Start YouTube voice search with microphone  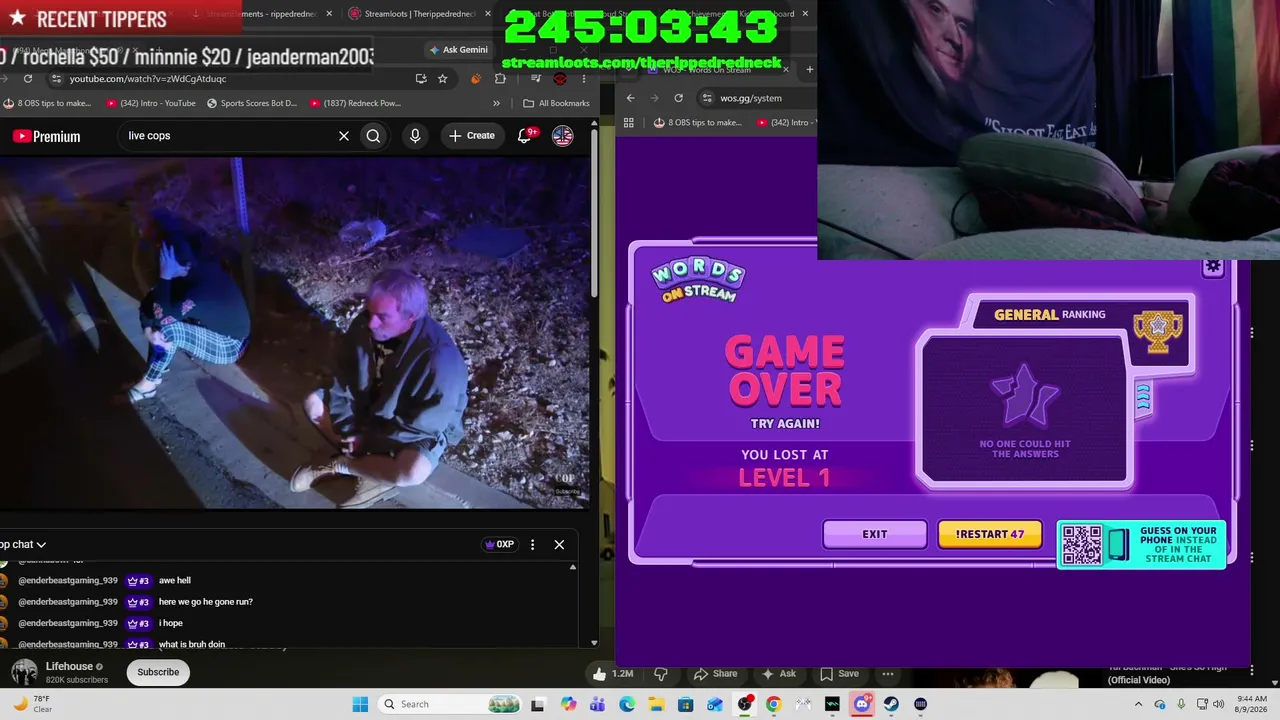coord(415,136)
